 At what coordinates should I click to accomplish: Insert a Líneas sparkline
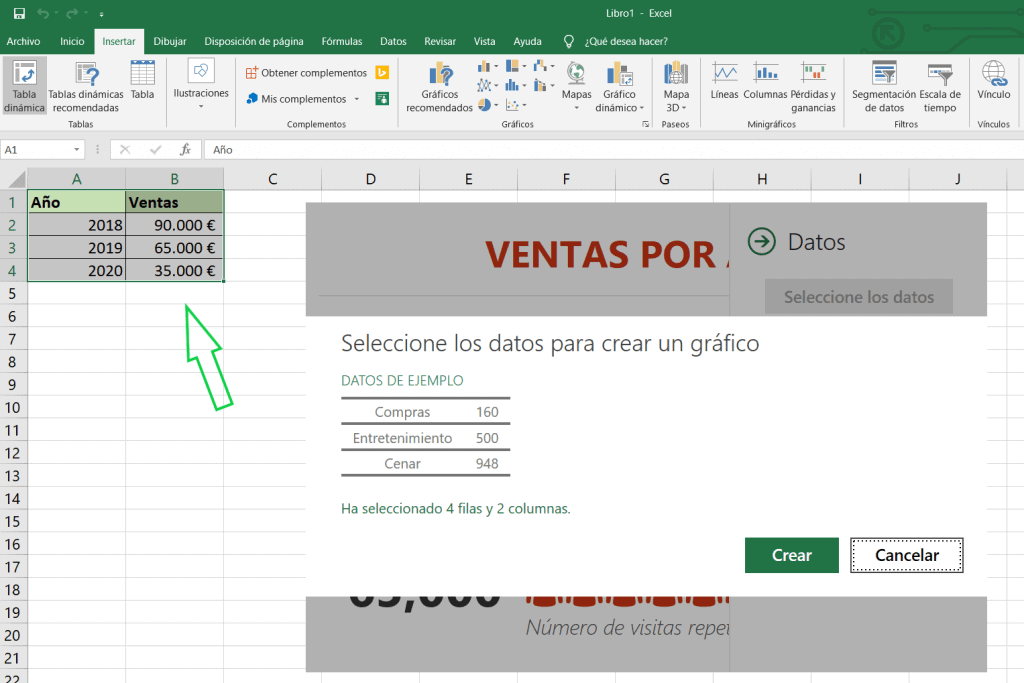click(724, 80)
